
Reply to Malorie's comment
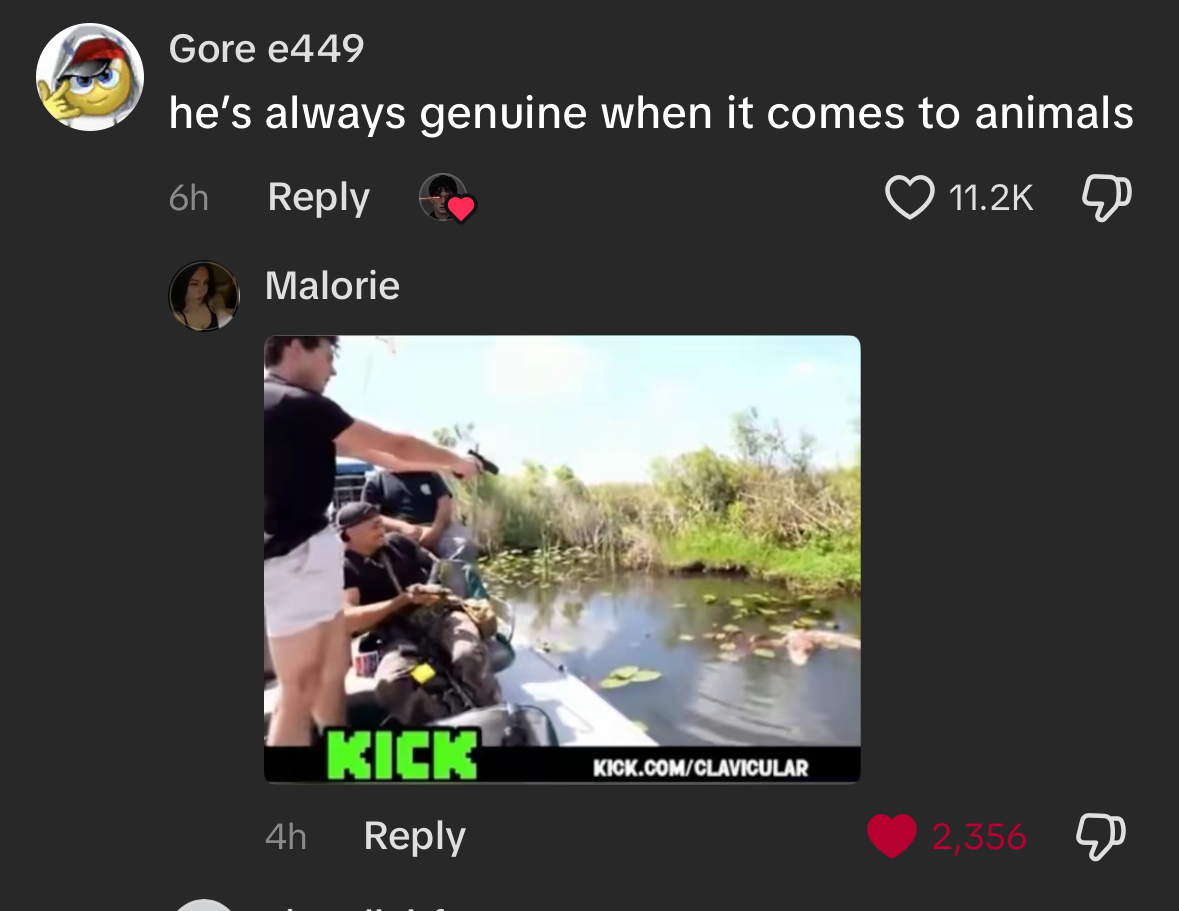pyautogui.click(x=414, y=836)
